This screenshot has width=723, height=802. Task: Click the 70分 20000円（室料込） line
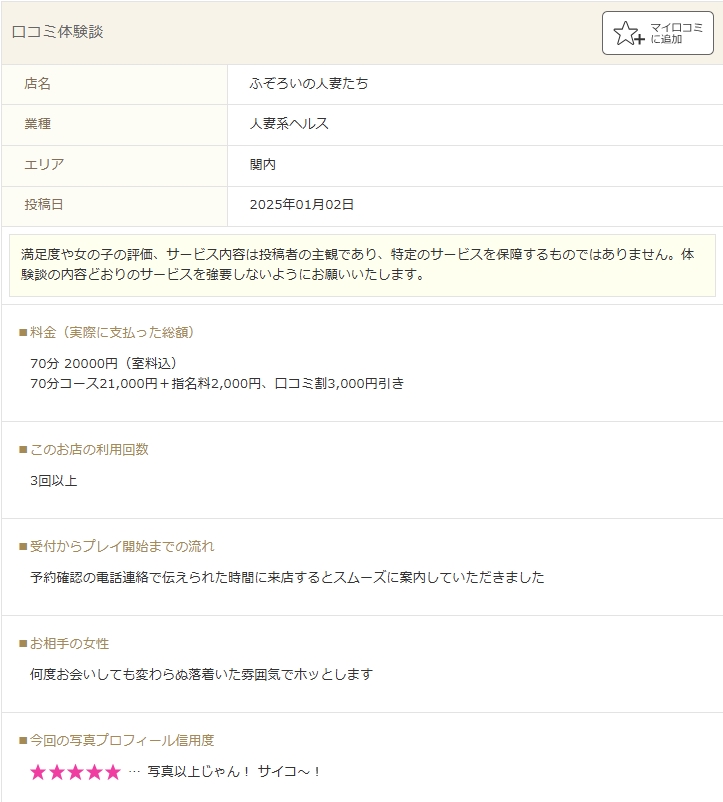[103, 363]
